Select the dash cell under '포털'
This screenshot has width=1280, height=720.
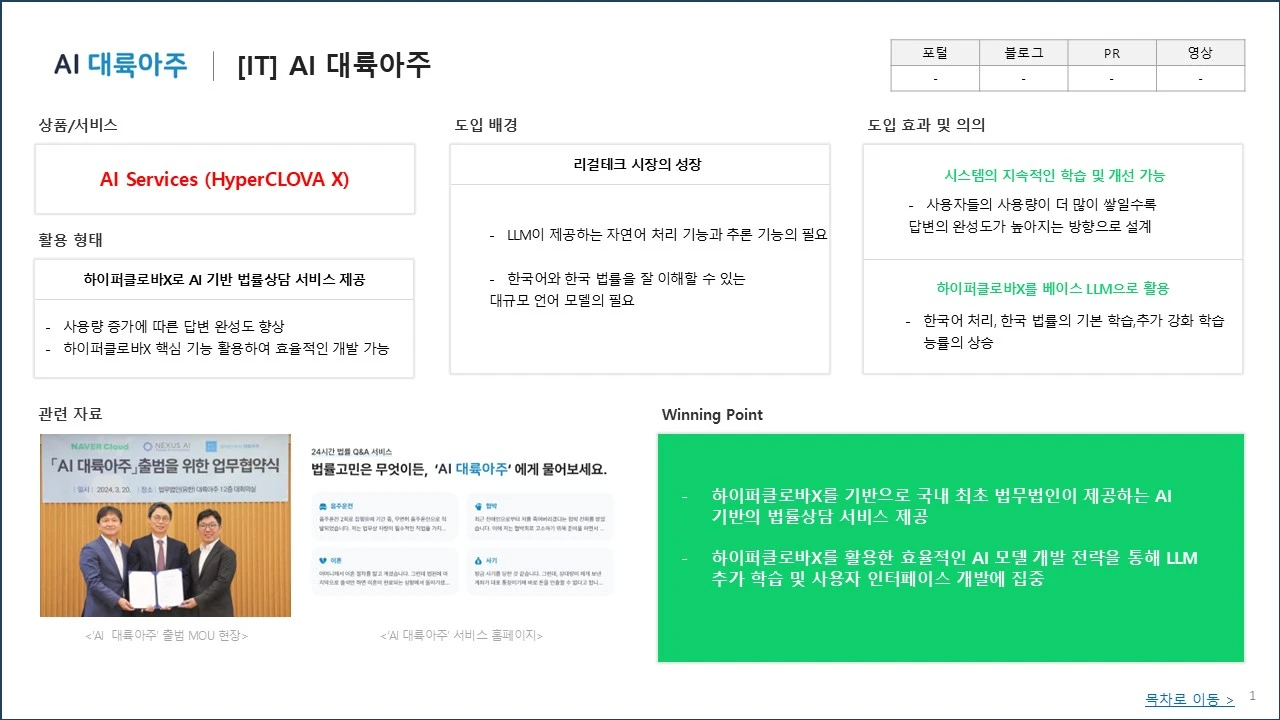(935, 79)
